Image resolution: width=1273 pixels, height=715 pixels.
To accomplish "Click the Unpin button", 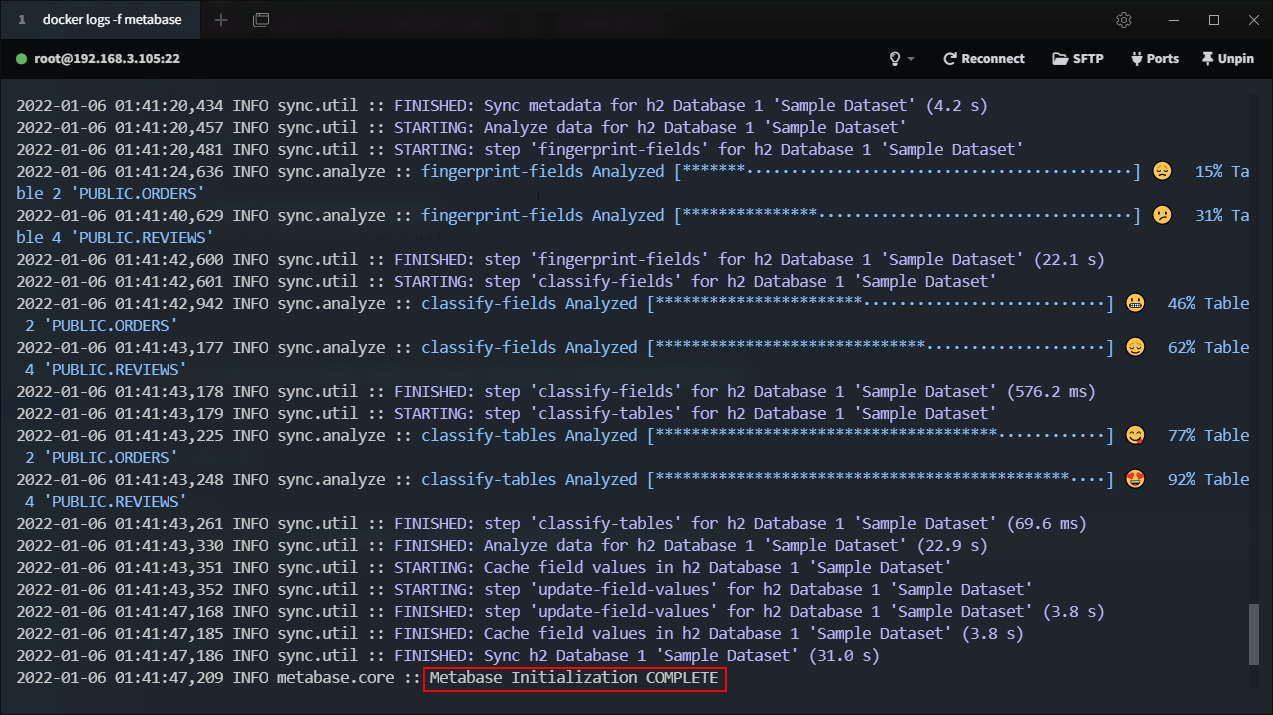I will (x=1228, y=59).
